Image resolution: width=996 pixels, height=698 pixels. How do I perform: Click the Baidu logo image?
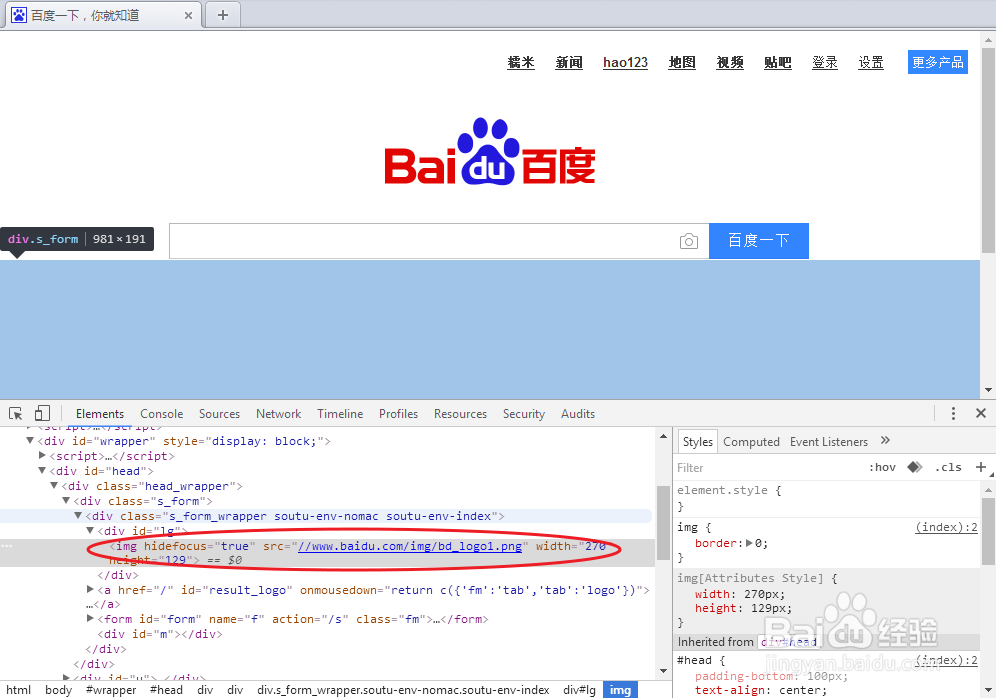point(490,152)
